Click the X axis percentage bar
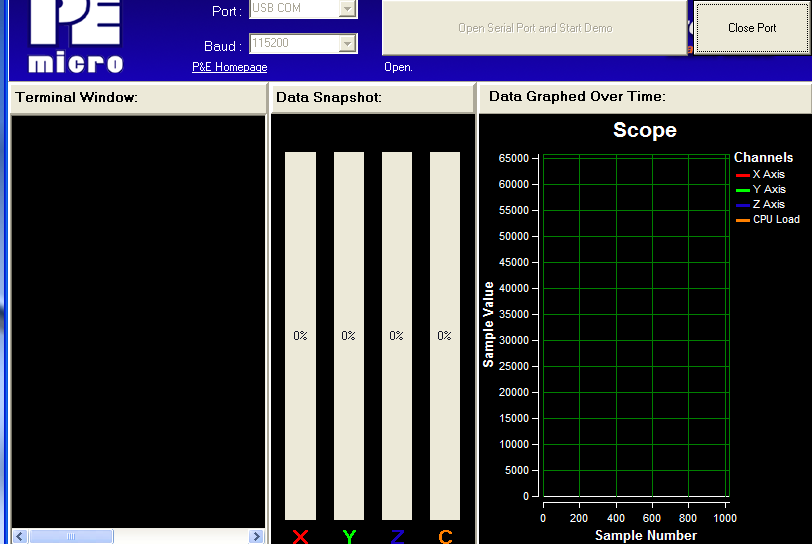 (300, 336)
